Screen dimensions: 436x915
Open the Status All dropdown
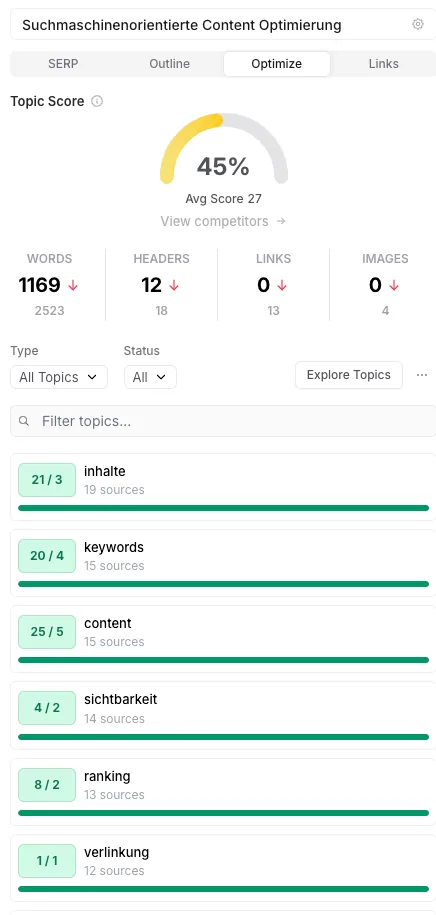[x=150, y=377]
